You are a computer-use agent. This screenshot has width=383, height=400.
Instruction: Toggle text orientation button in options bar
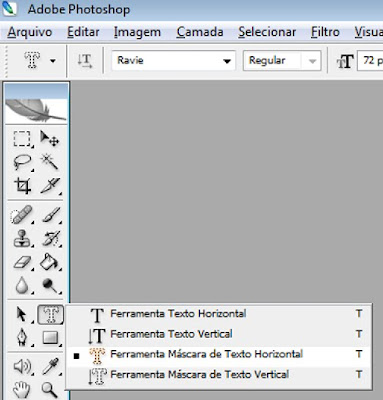pos(85,61)
